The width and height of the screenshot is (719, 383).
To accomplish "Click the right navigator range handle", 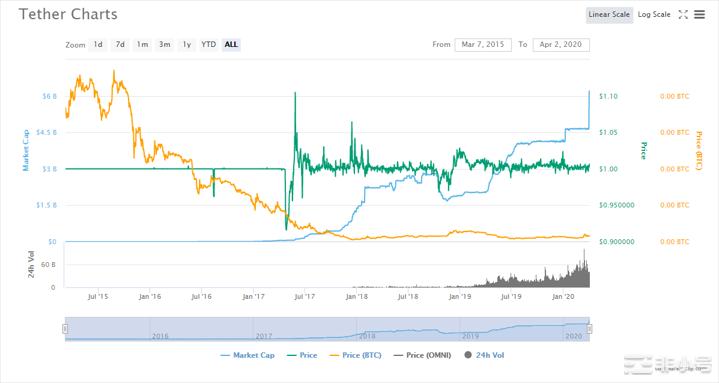I will [590, 329].
